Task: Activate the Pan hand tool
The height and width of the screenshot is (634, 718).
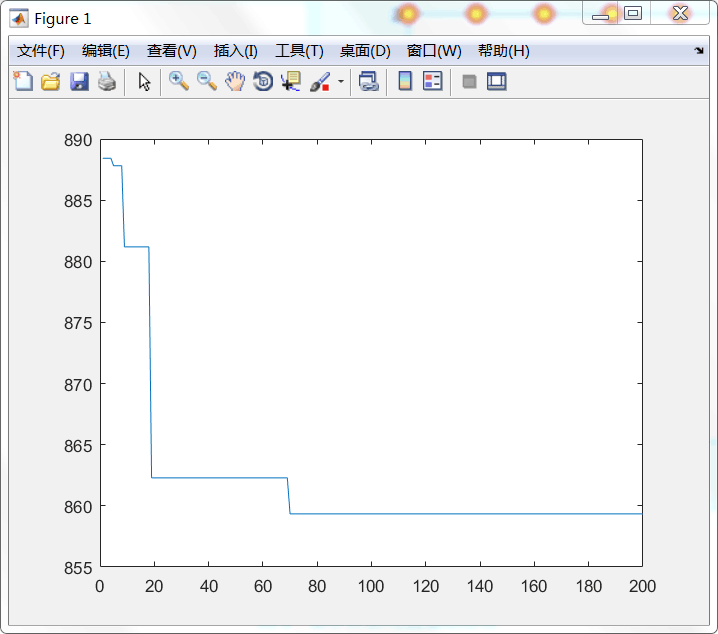Action: point(235,82)
